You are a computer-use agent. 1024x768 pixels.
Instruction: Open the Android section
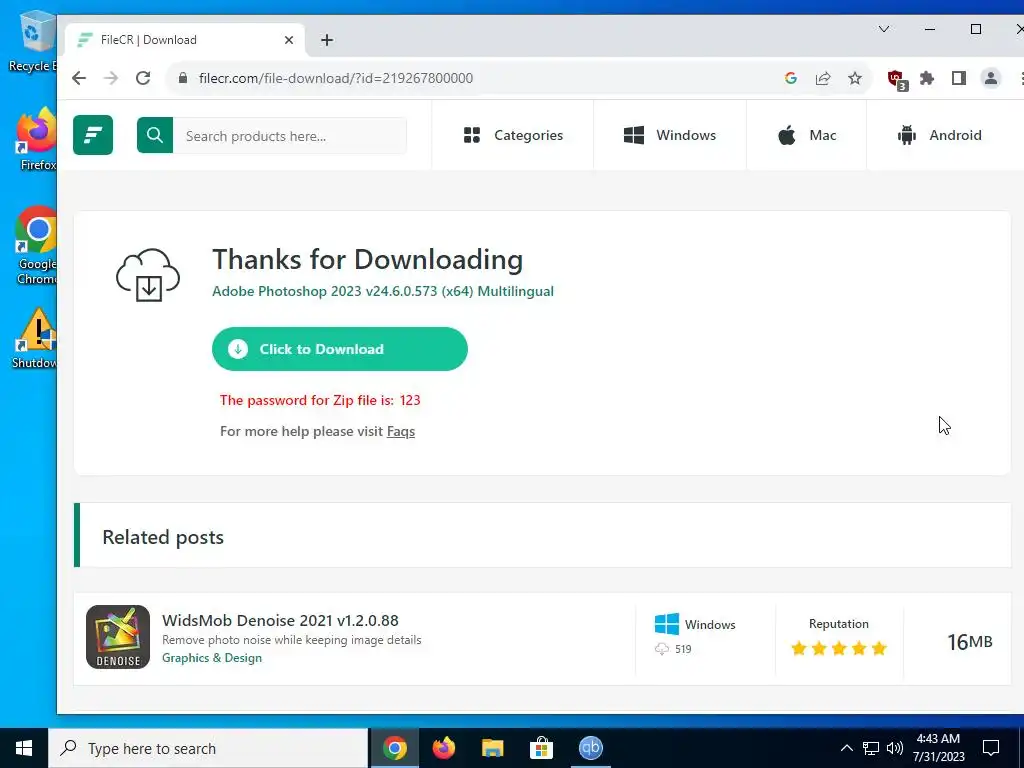click(939, 135)
